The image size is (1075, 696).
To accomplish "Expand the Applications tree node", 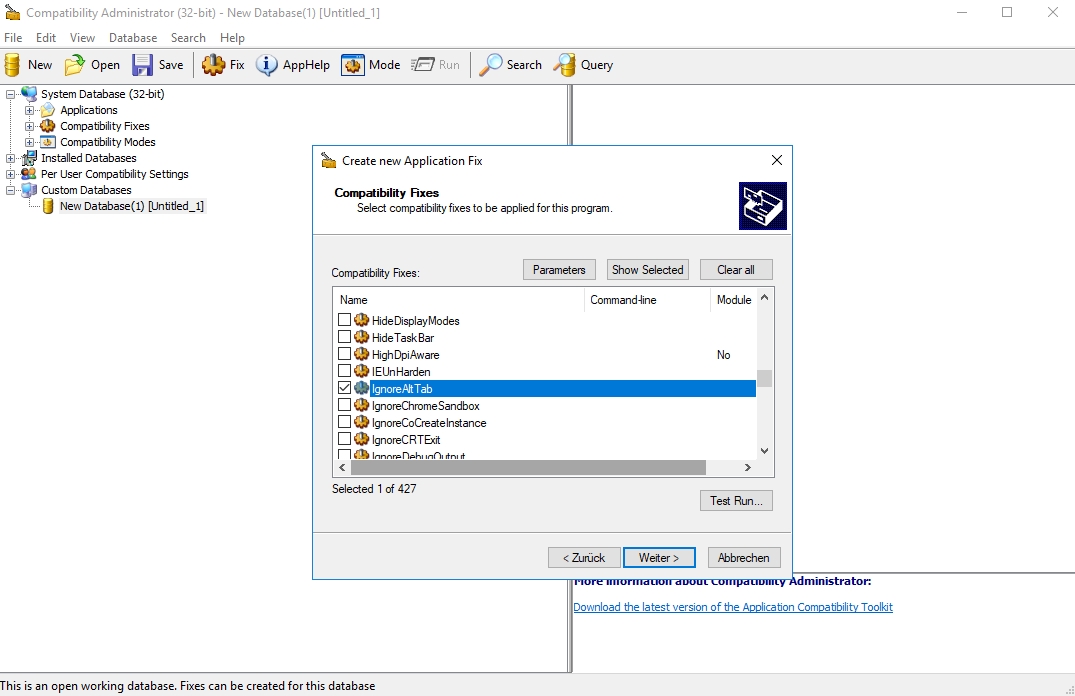I will (x=29, y=110).
